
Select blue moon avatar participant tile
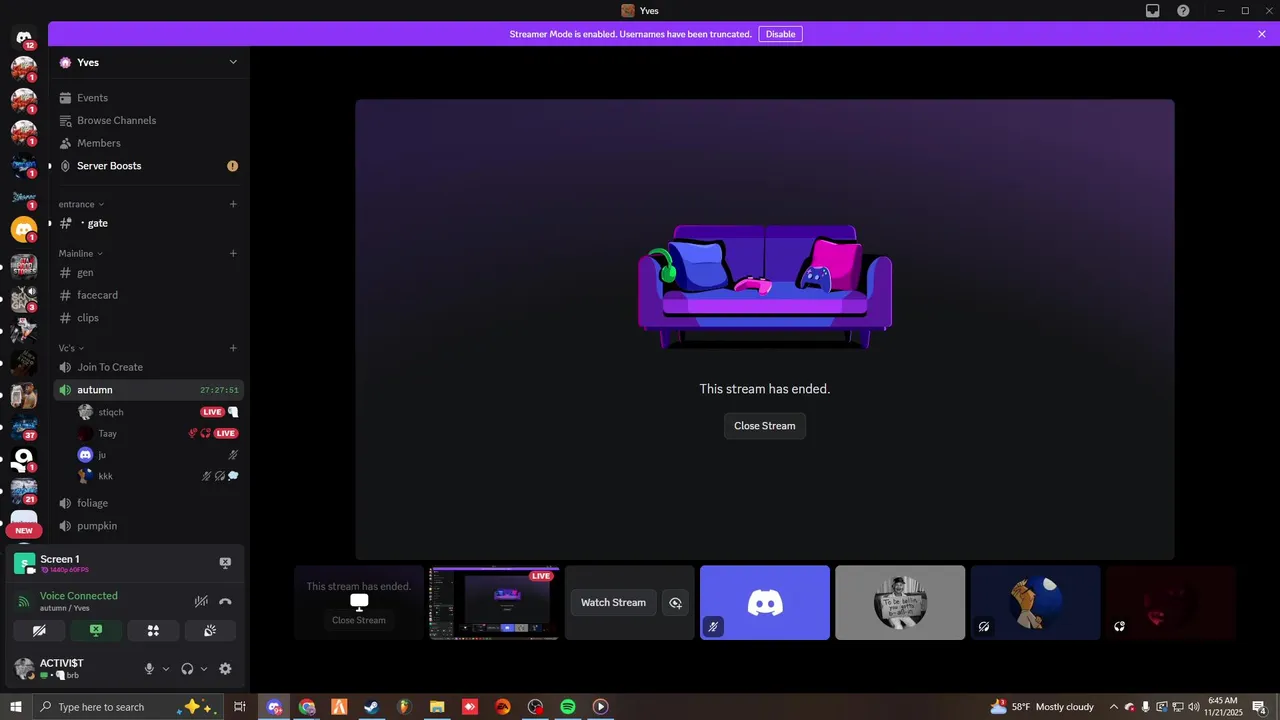(1035, 603)
